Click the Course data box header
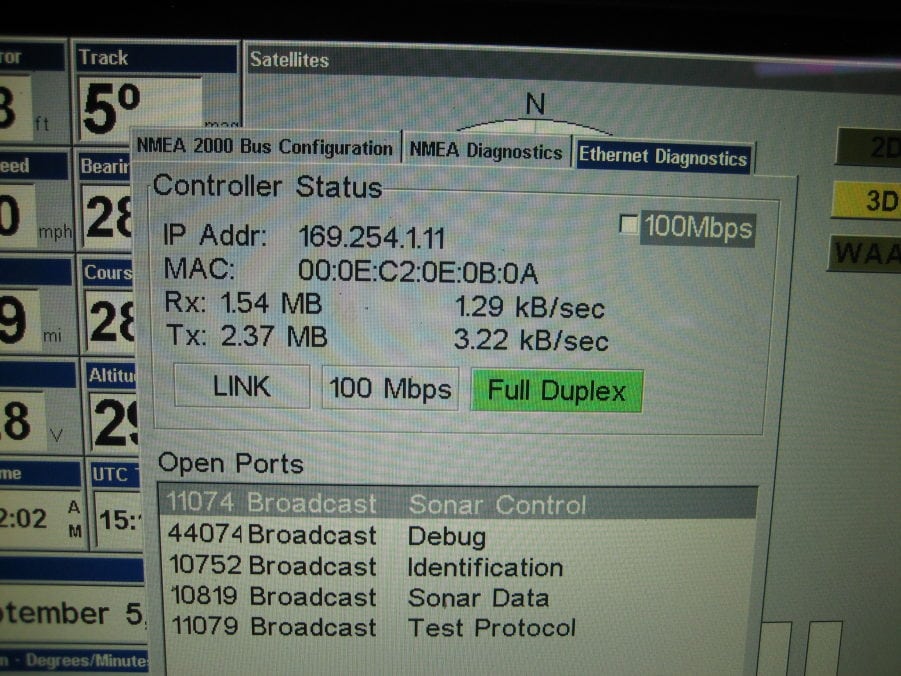 tap(107, 272)
